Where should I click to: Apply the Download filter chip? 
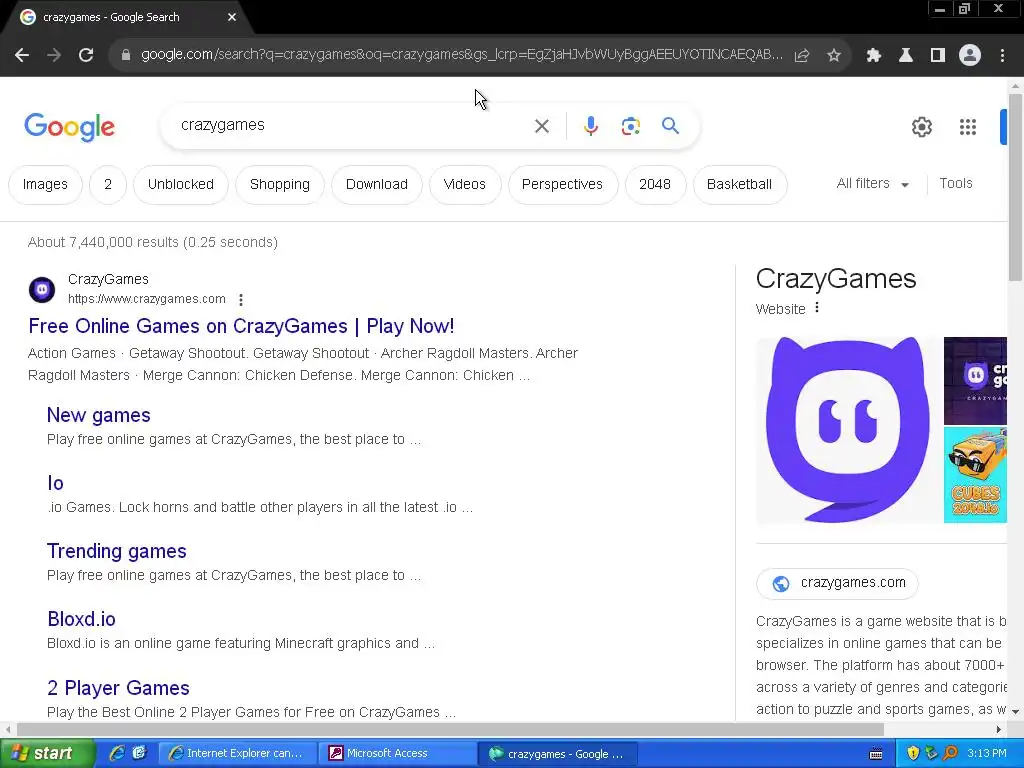(377, 185)
